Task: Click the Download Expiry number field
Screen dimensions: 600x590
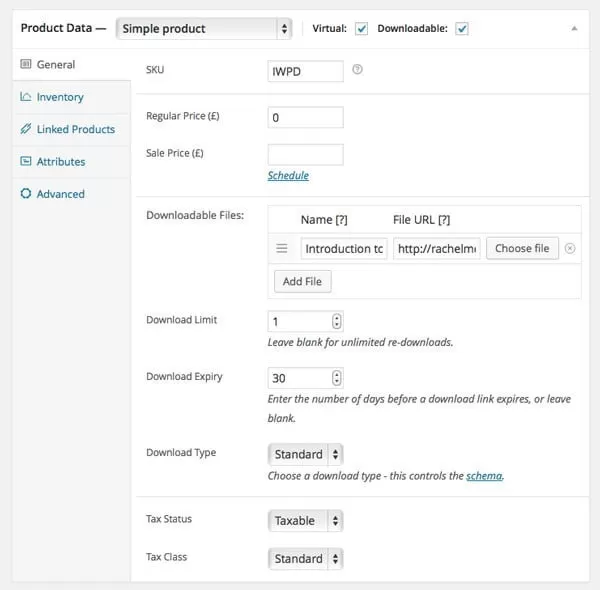Action: pyautogui.click(x=305, y=378)
